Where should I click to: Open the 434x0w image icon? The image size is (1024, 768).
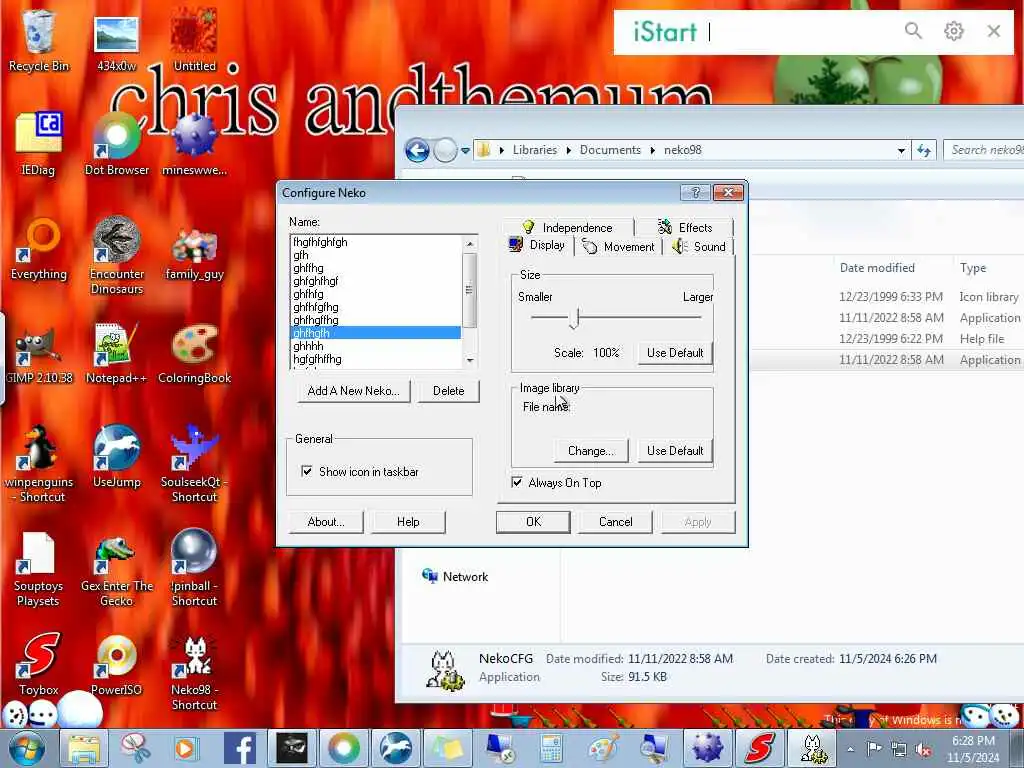116,42
